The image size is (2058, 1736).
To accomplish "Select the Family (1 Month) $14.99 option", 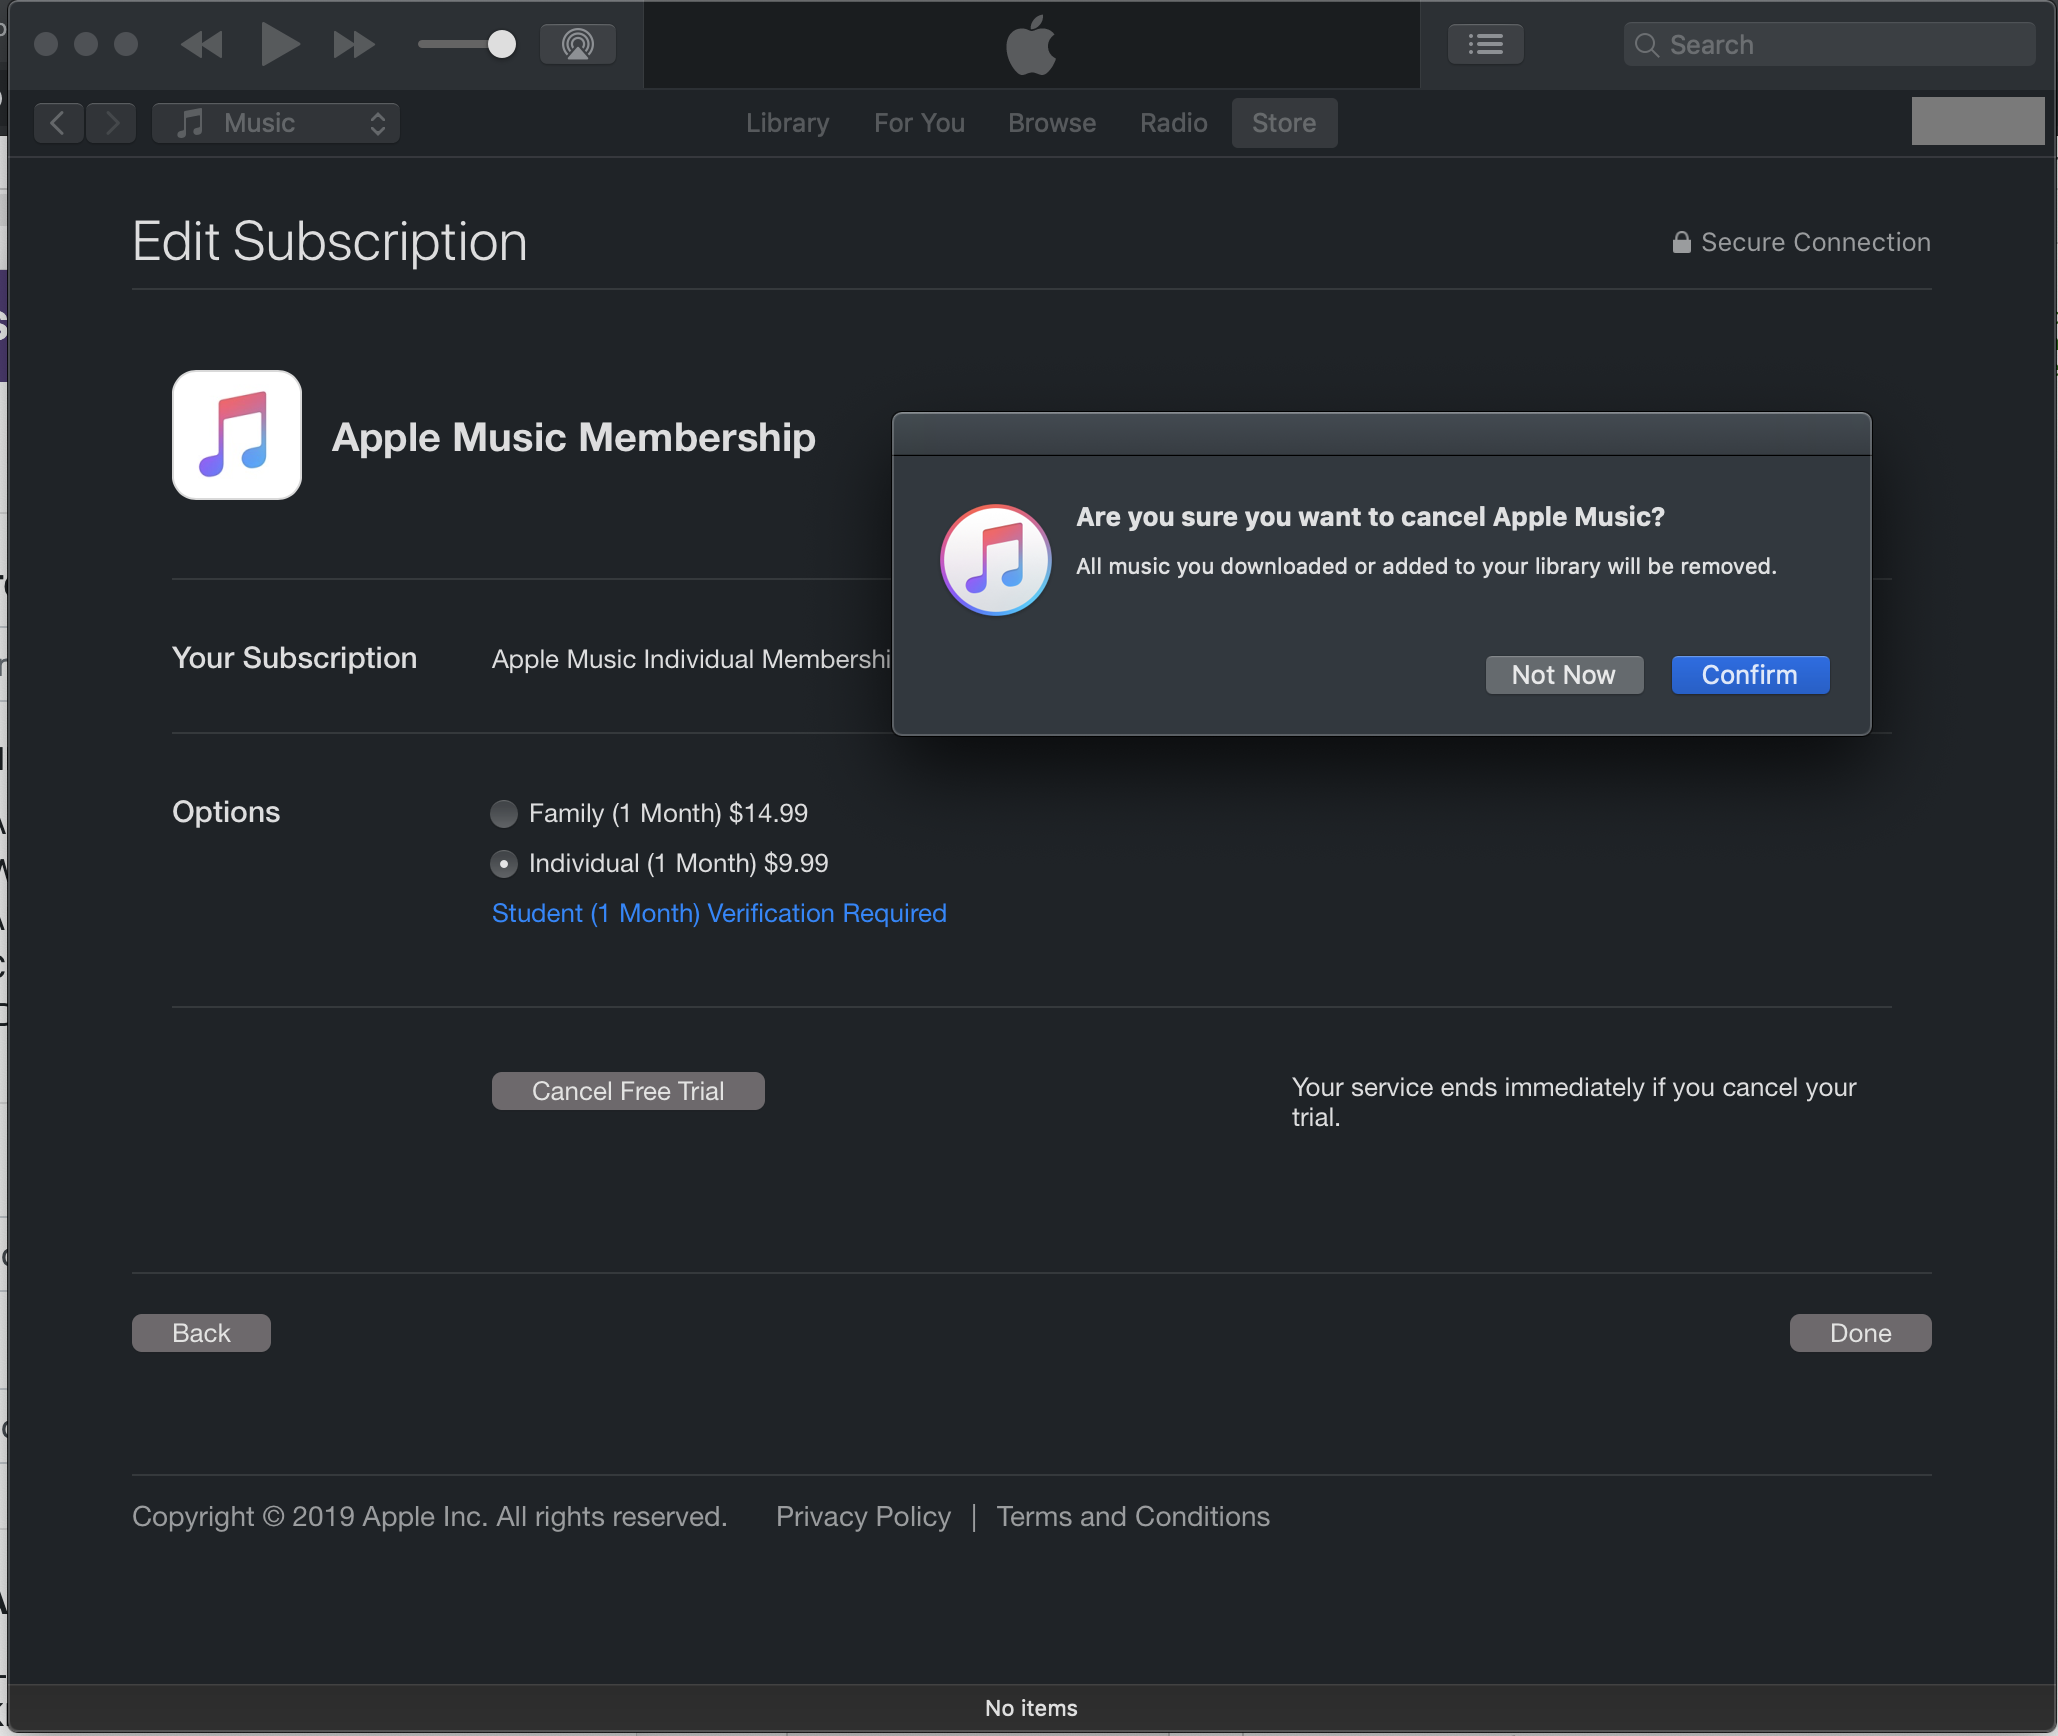I will [x=504, y=813].
